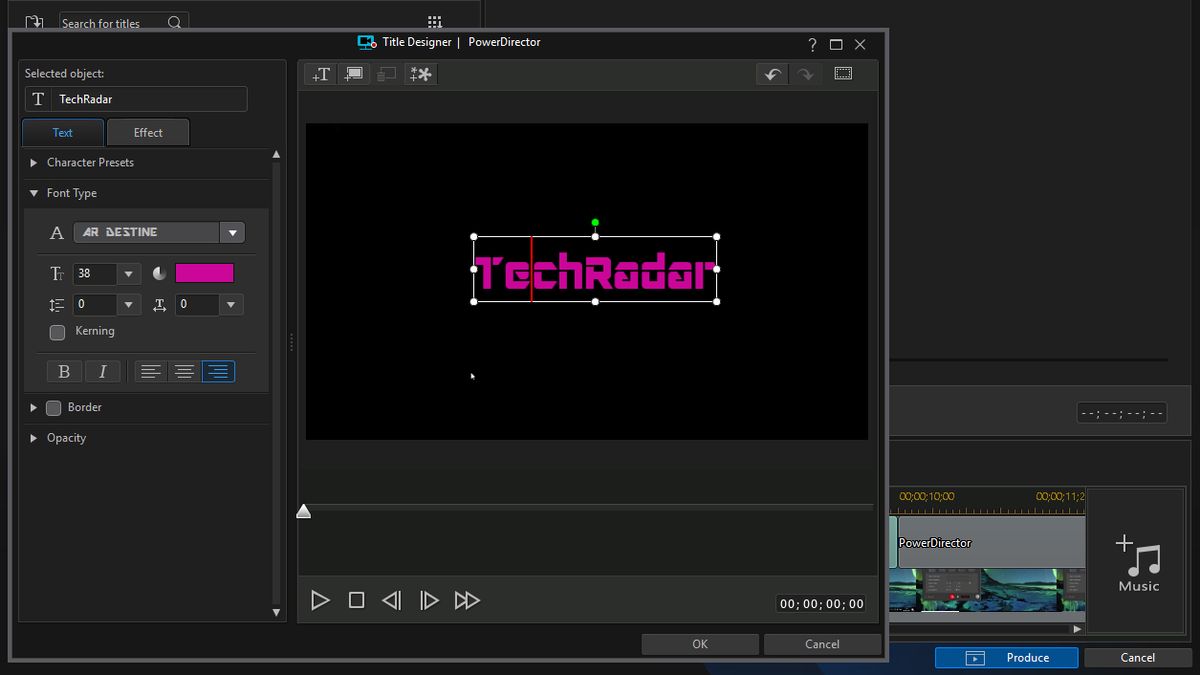Screen dimensions: 1200x675
Task: Click the Produce button on the timeline
Action: (1005, 657)
